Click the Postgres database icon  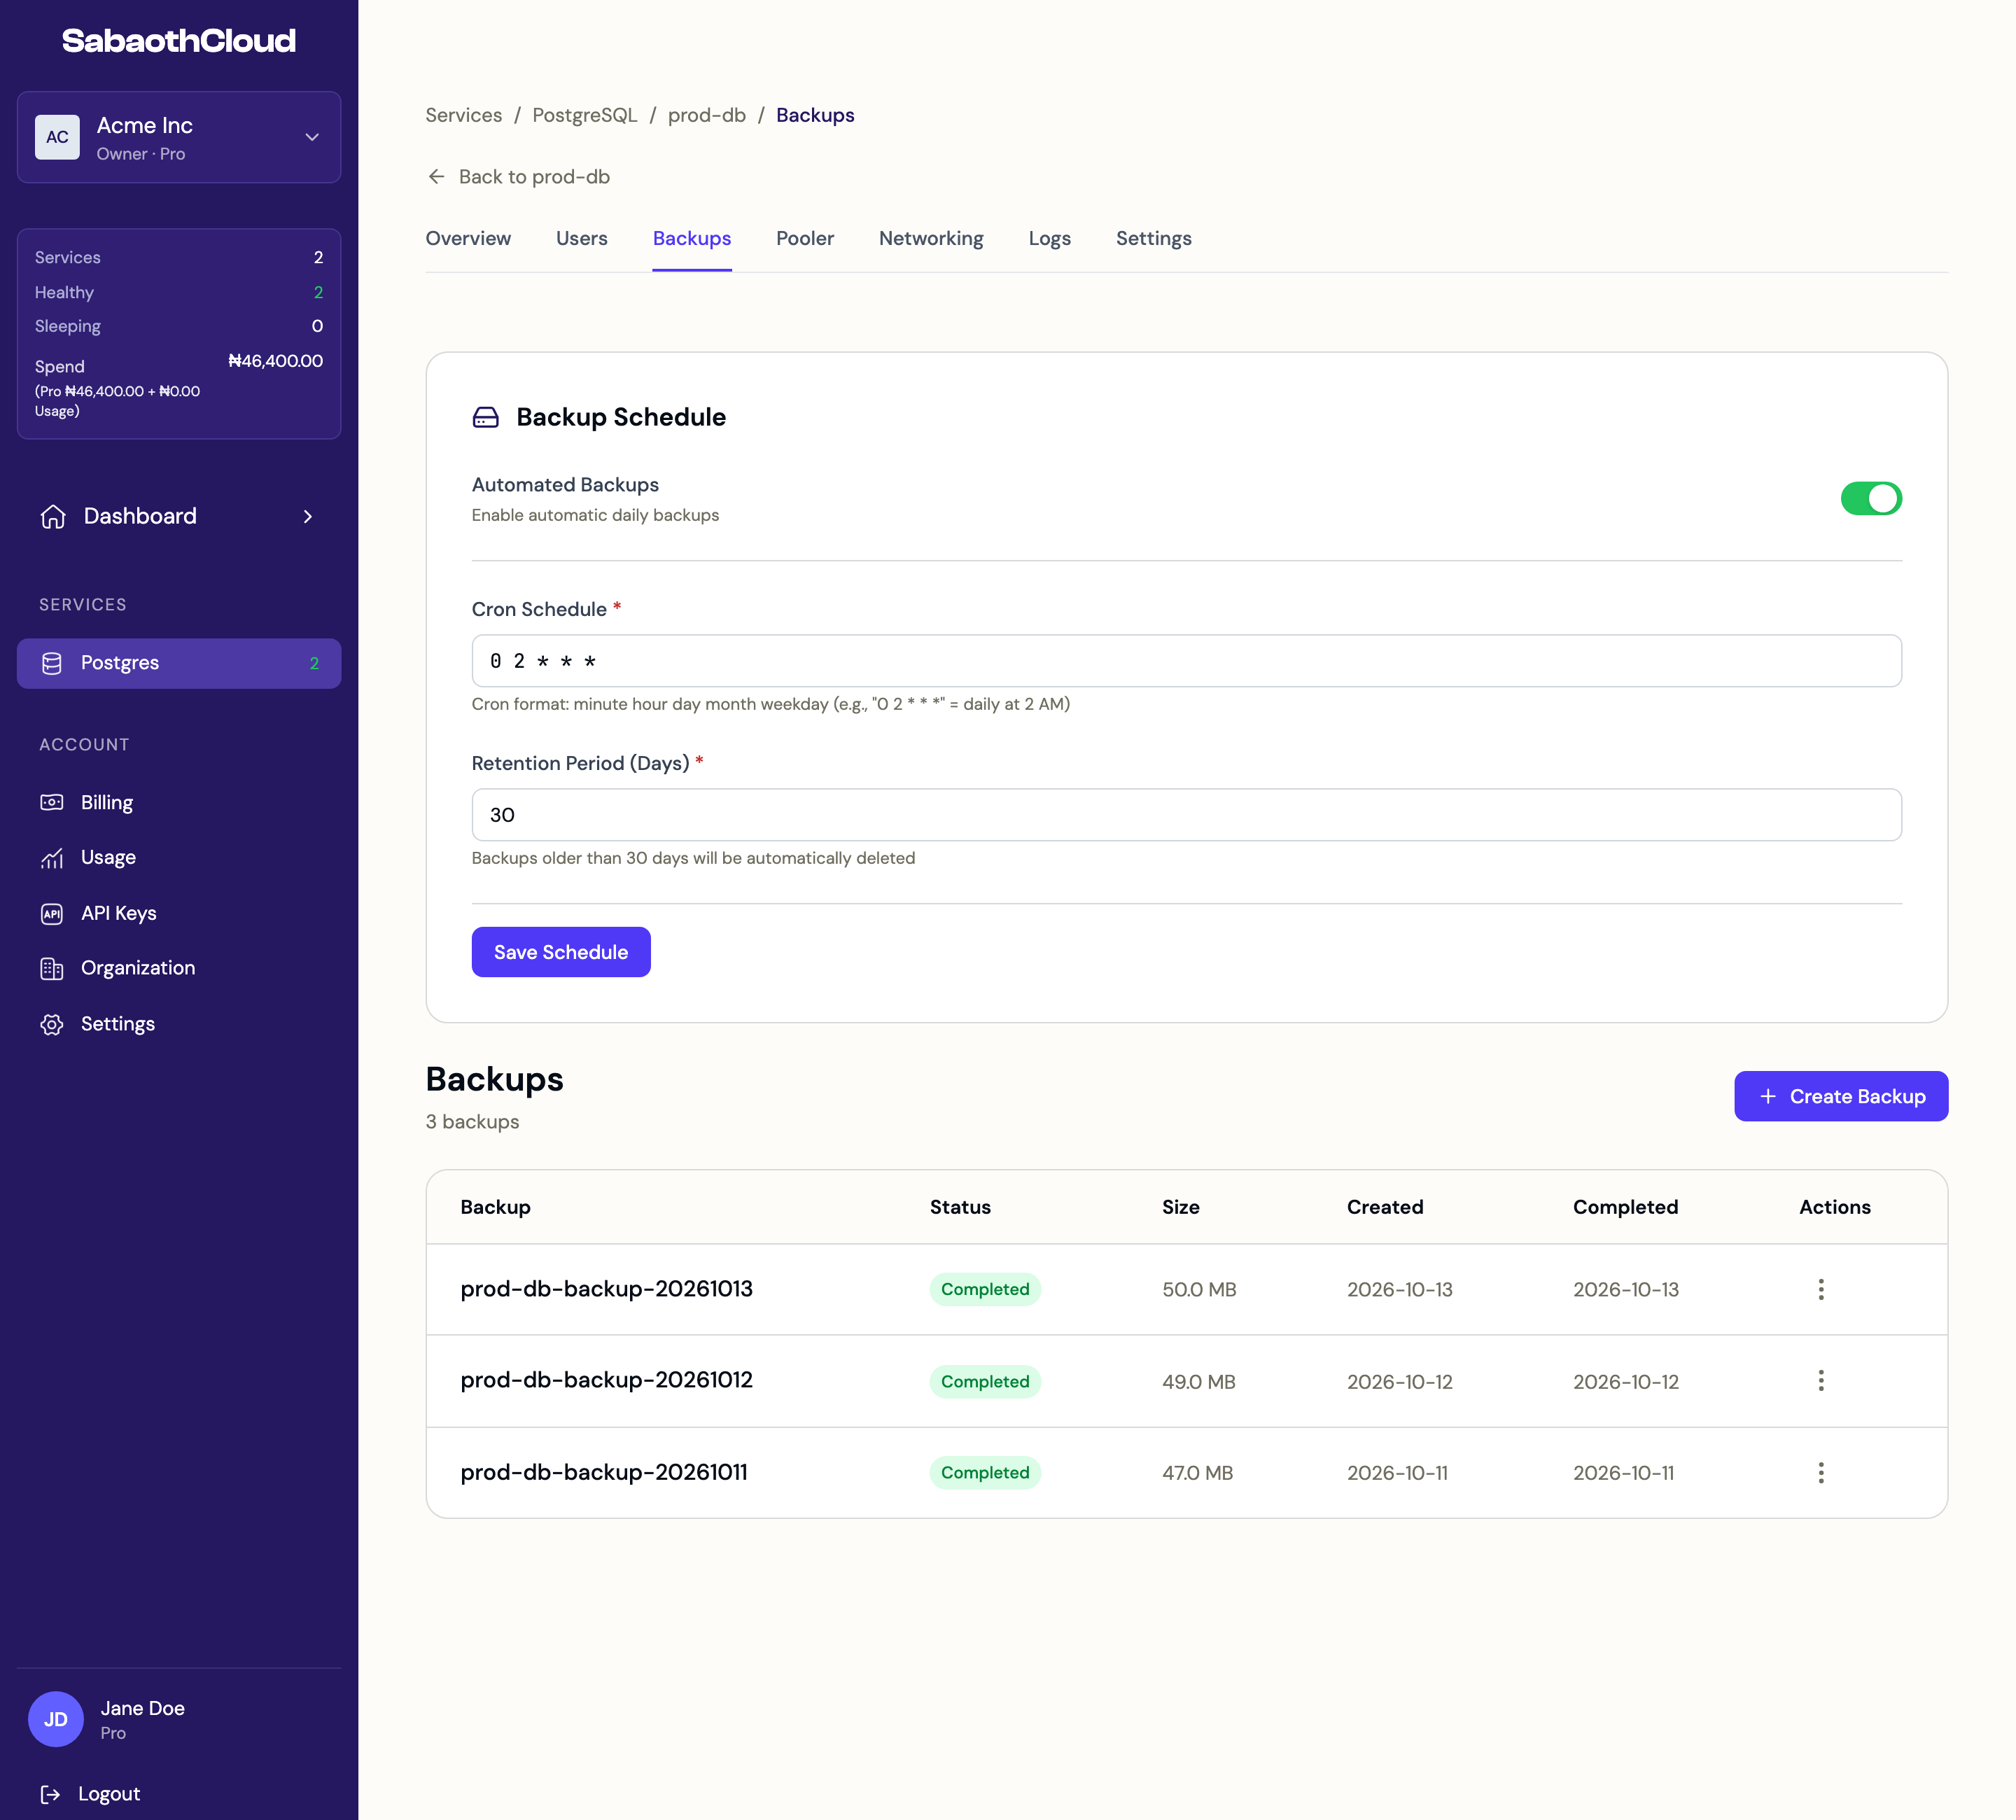(x=52, y=663)
